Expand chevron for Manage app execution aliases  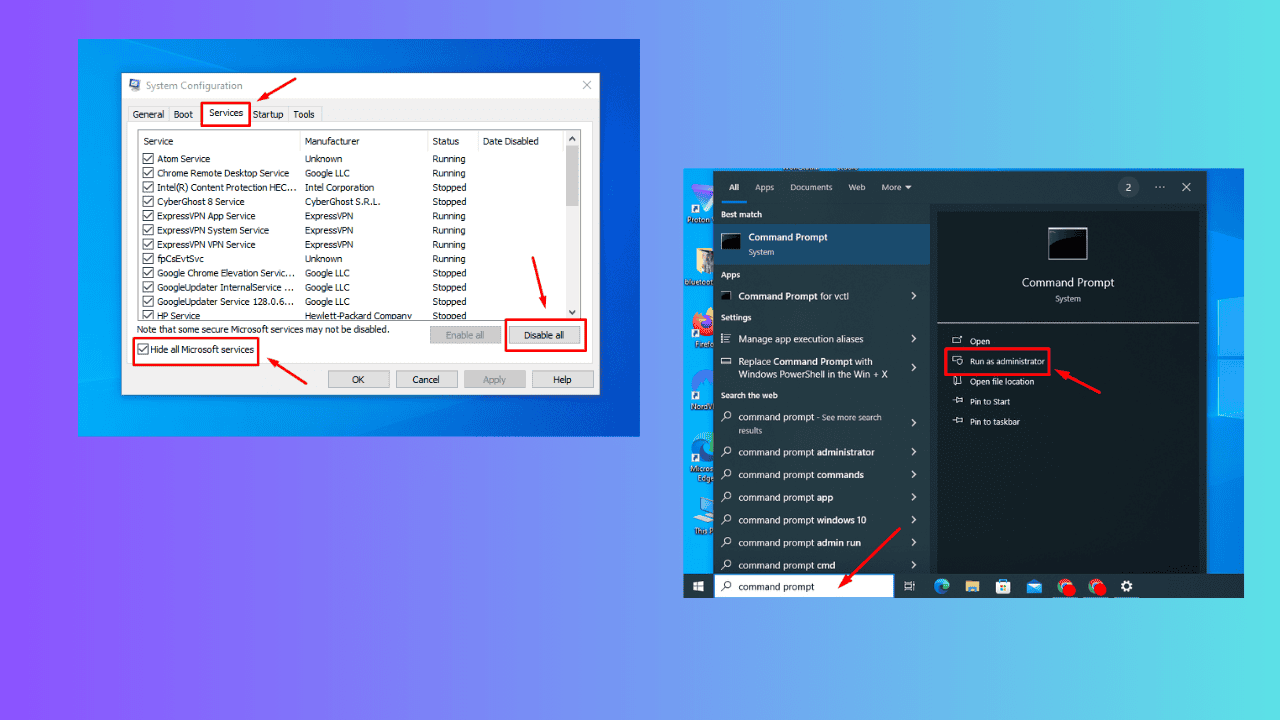(914, 339)
